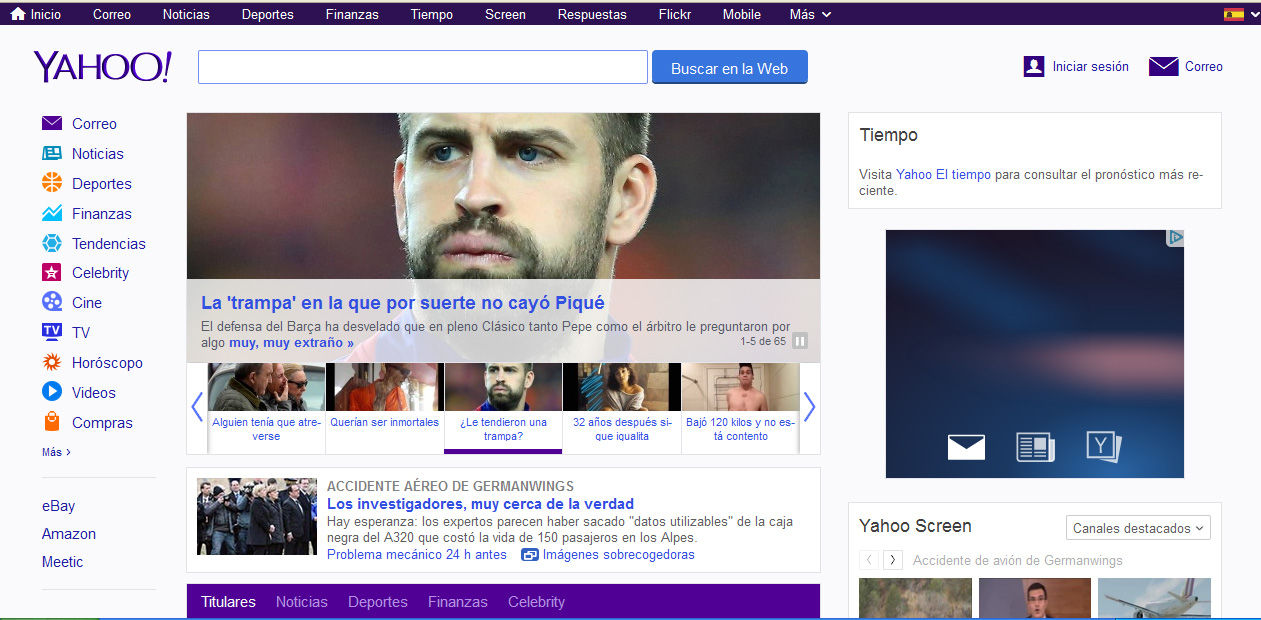
Task: Open Tiempo in the top navigation bar
Action: tap(432, 14)
